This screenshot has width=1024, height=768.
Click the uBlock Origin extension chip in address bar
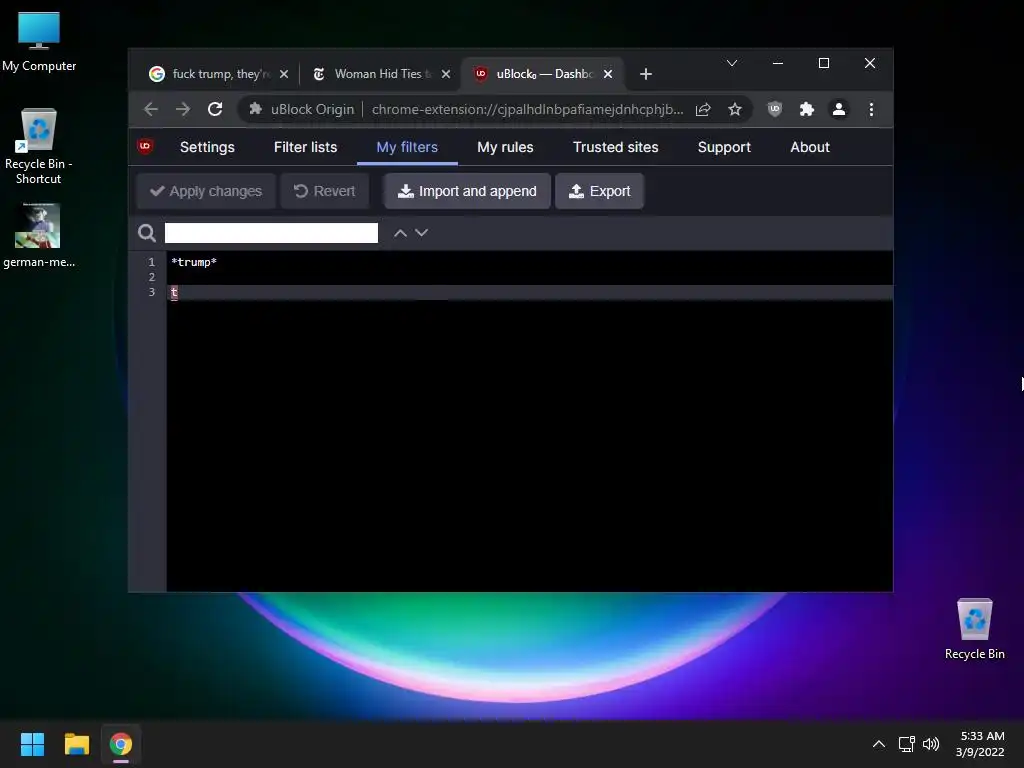coord(302,109)
